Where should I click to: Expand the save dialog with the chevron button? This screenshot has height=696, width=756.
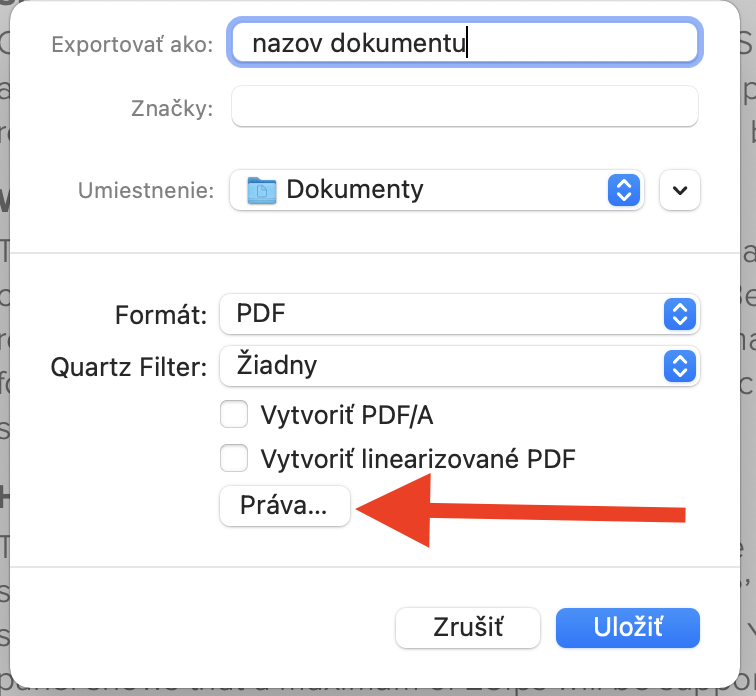click(680, 190)
